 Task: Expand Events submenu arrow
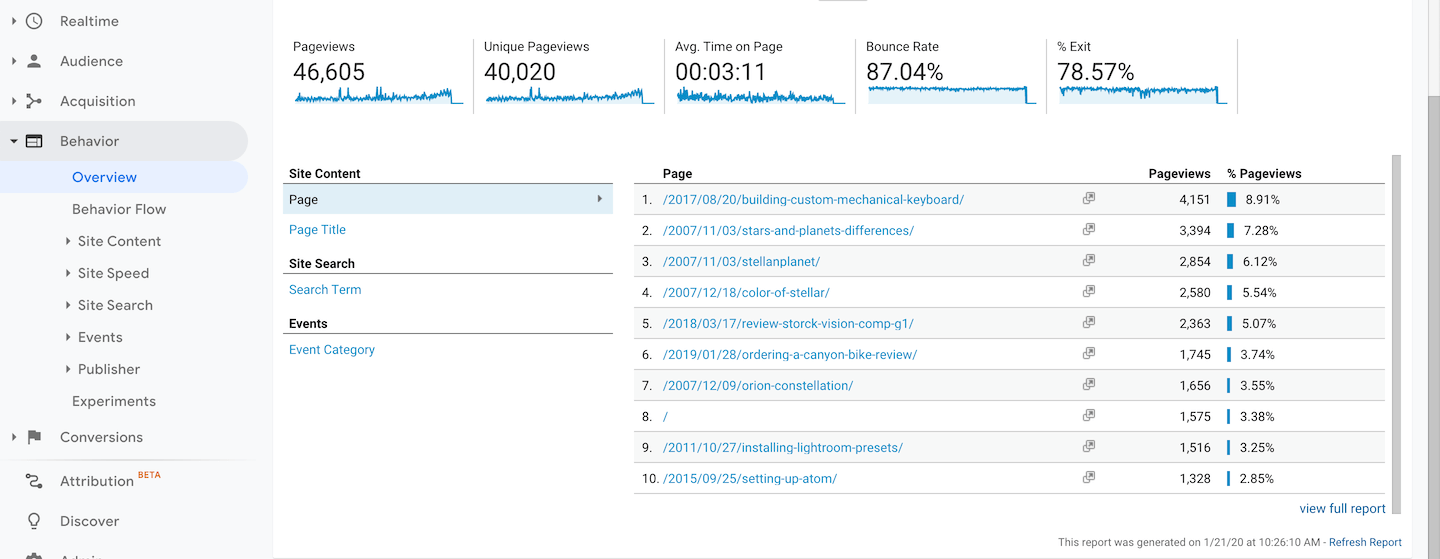pos(67,337)
